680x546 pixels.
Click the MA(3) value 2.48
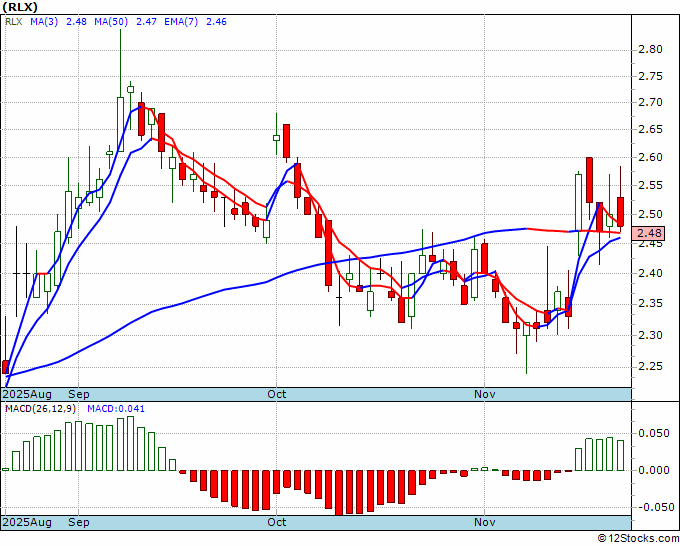pos(76,22)
